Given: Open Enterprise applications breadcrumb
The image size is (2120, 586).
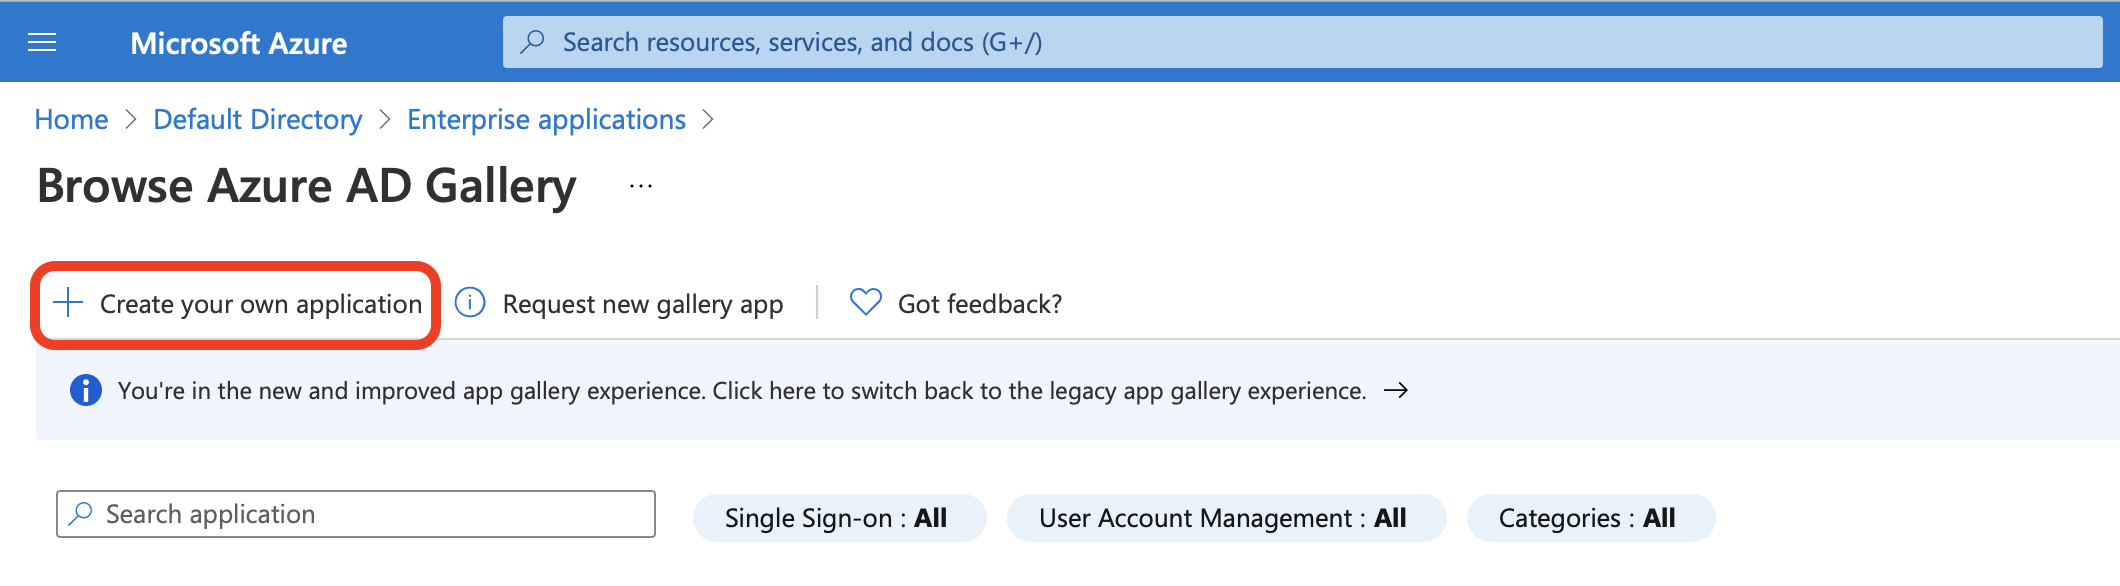Looking at the screenshot, I should pos(546,120).
